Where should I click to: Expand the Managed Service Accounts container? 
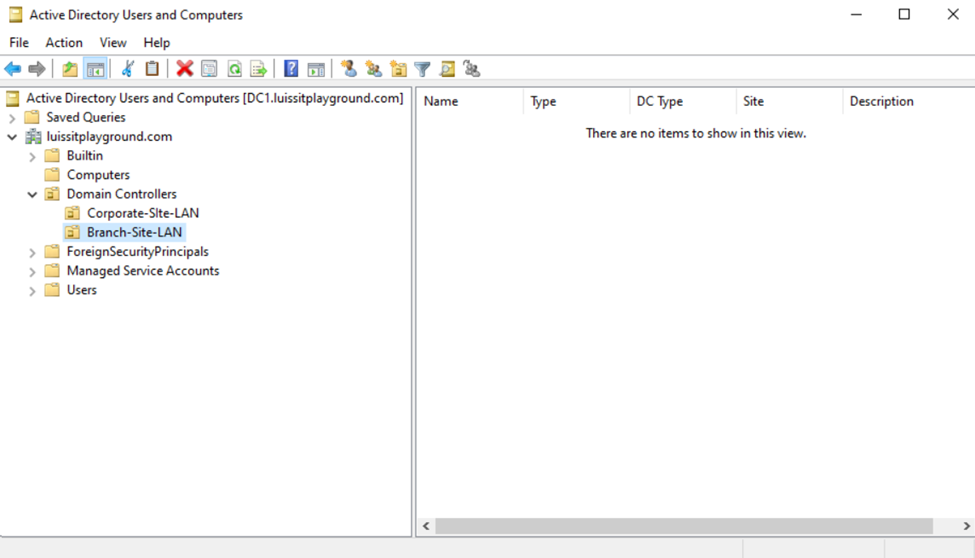pos(32,271)
